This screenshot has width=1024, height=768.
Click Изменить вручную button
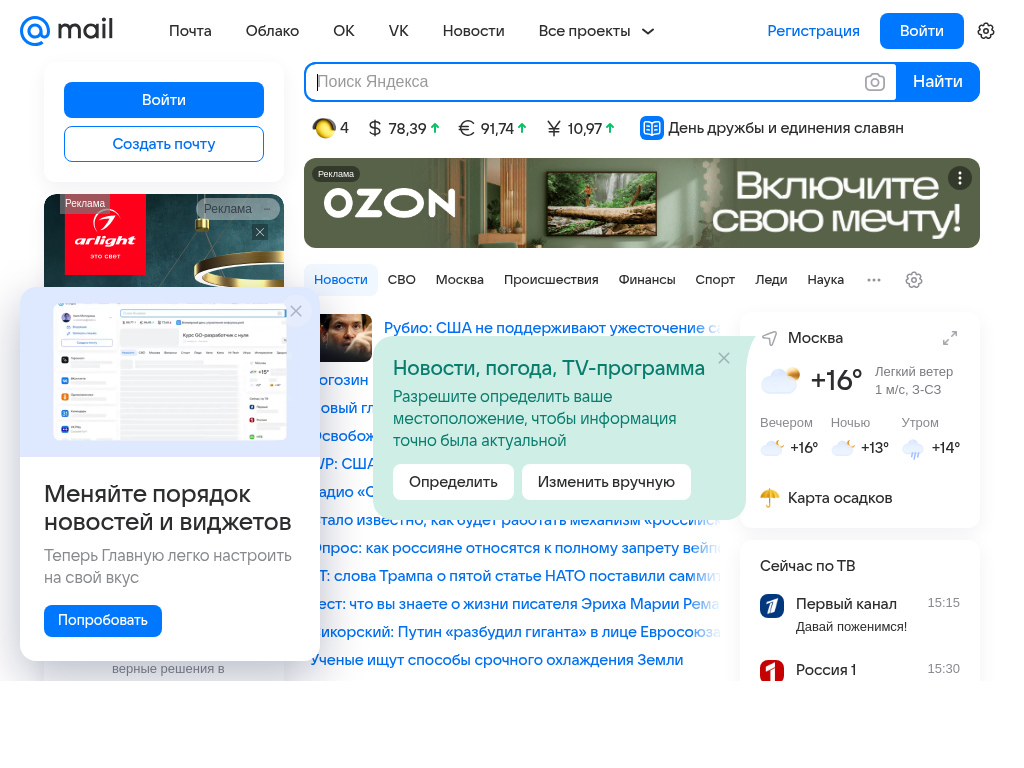pos(606,482)
